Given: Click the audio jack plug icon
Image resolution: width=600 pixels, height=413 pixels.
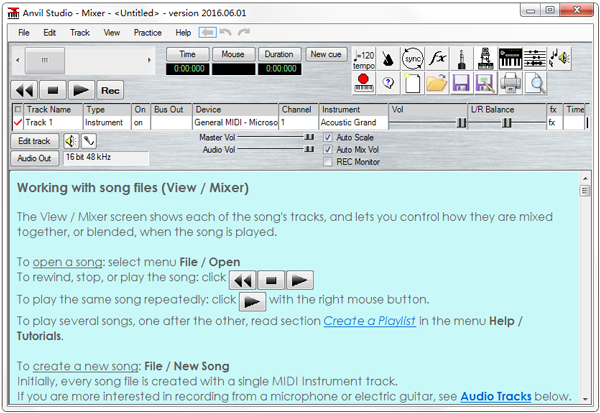Looking at the screenshot, I should tap(461, 59).
